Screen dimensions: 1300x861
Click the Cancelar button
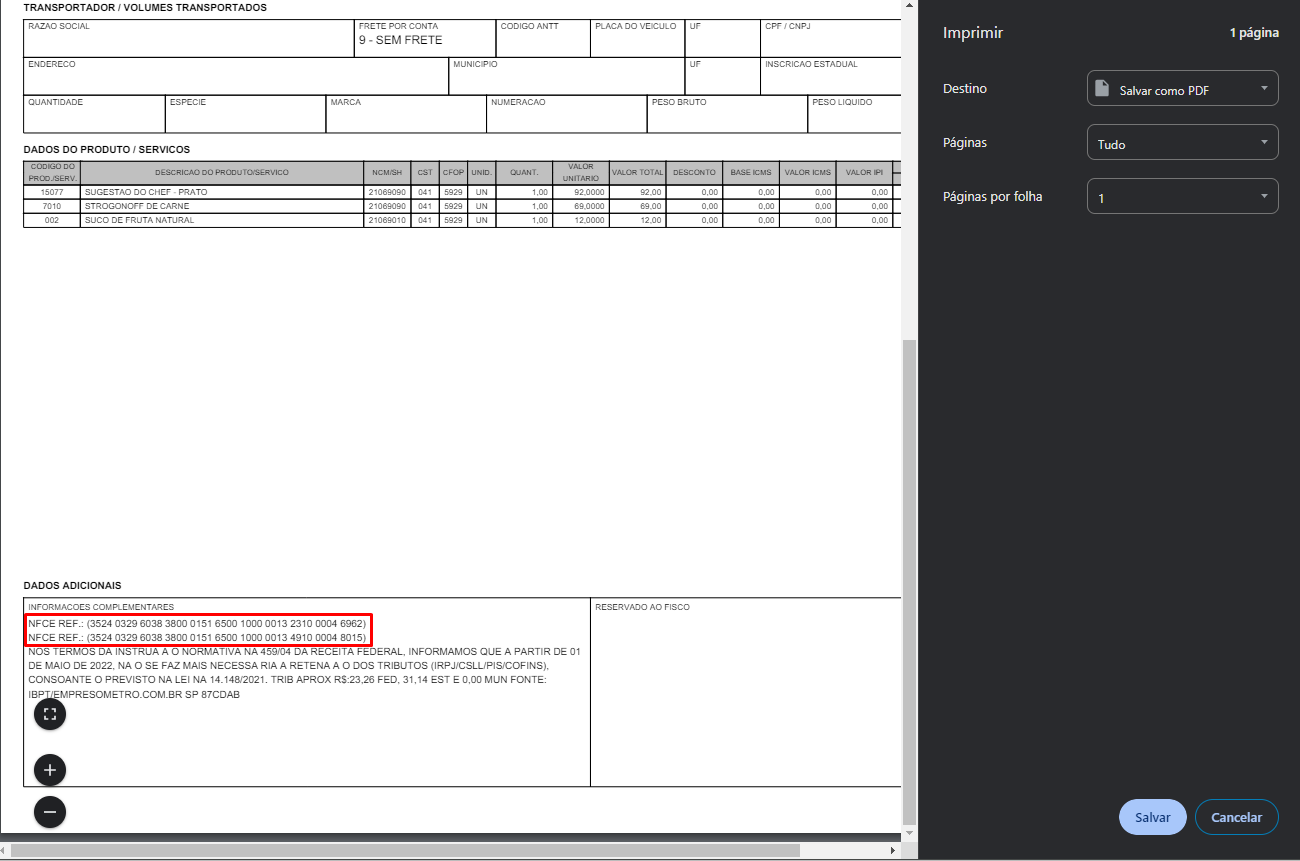pyautogui.click(x=1237, y=817)
